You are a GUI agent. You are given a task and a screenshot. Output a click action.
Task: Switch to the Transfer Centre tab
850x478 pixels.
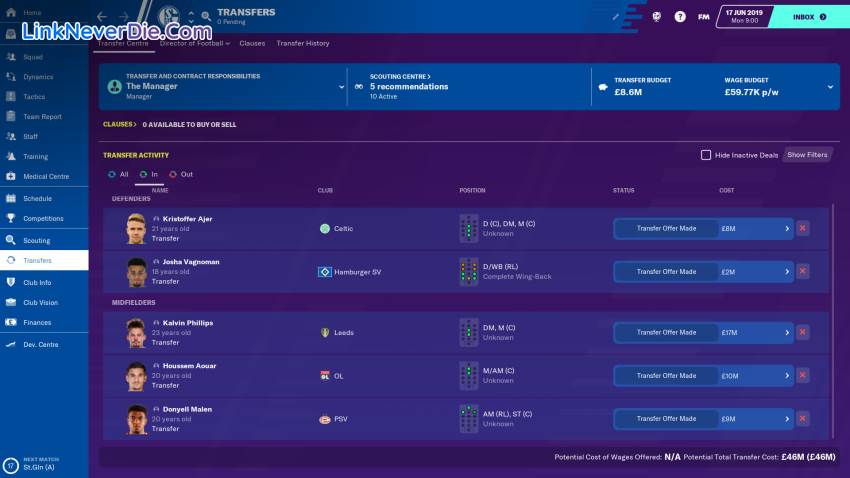tap(123, 43)
